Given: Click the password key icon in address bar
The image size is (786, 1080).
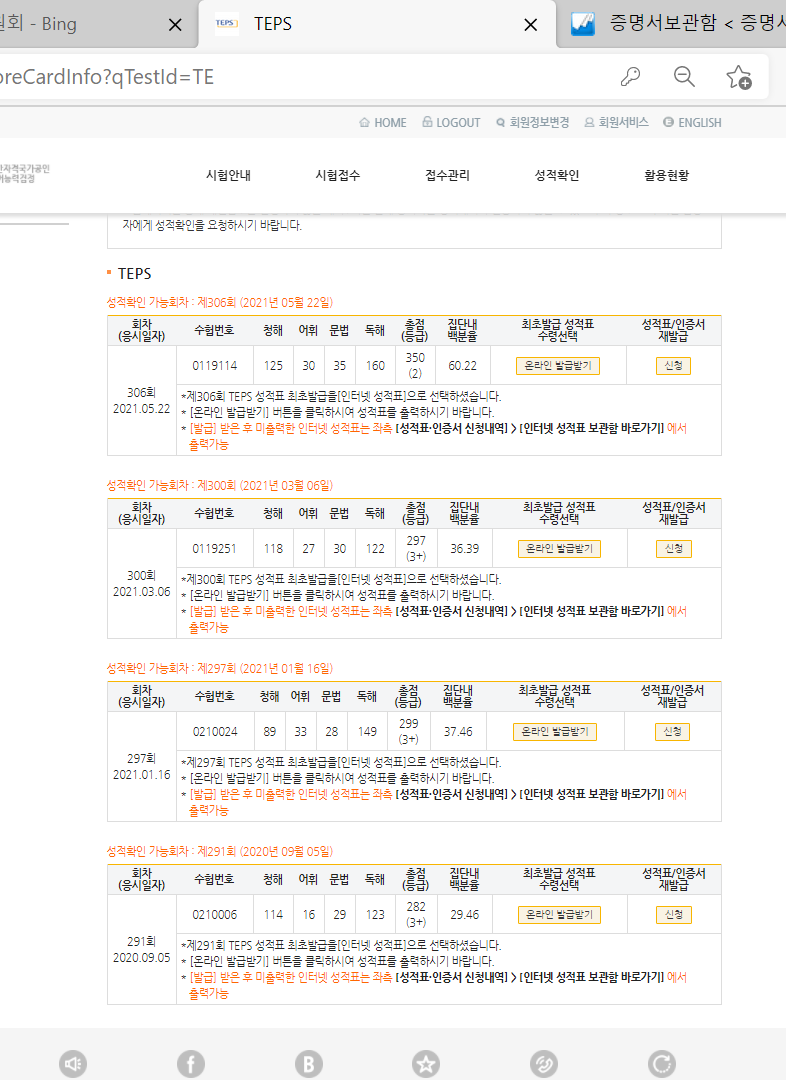Looking at the screenshot, I should 631,77.
